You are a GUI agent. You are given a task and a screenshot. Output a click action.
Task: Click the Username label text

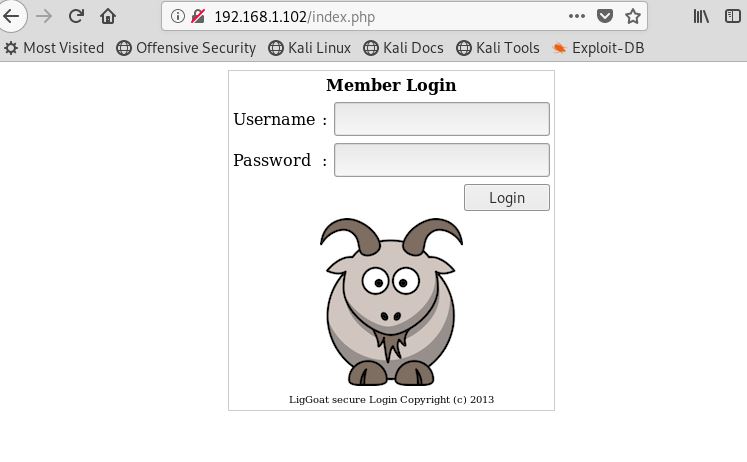(x=274, y=119)
